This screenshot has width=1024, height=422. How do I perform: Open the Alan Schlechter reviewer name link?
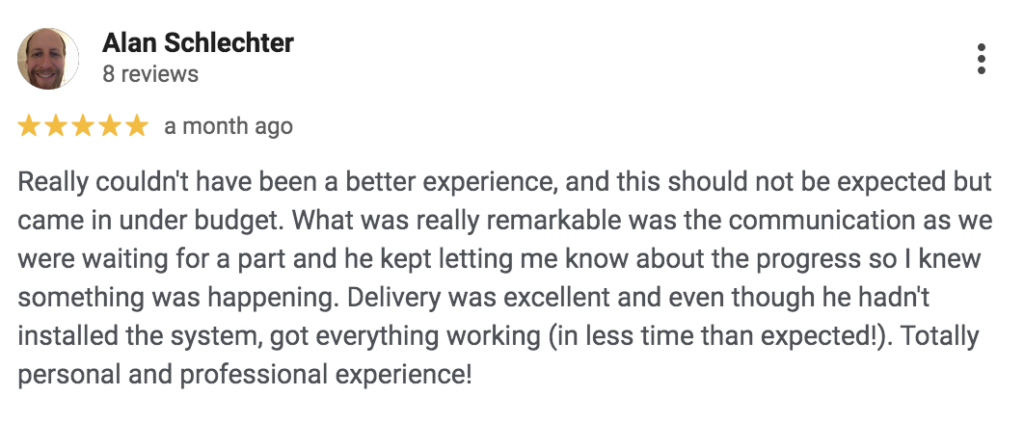pos(198,44)
